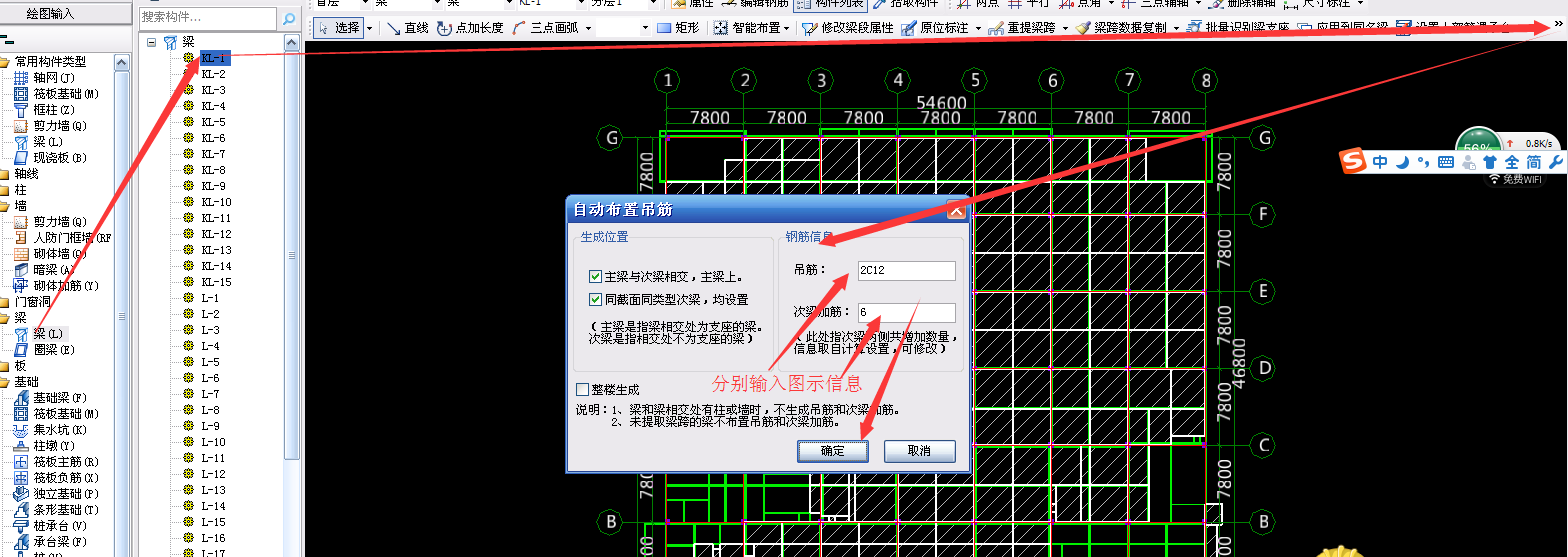Select L-10 in the beam list
1568x557 pixels.
tap(213, 442)
